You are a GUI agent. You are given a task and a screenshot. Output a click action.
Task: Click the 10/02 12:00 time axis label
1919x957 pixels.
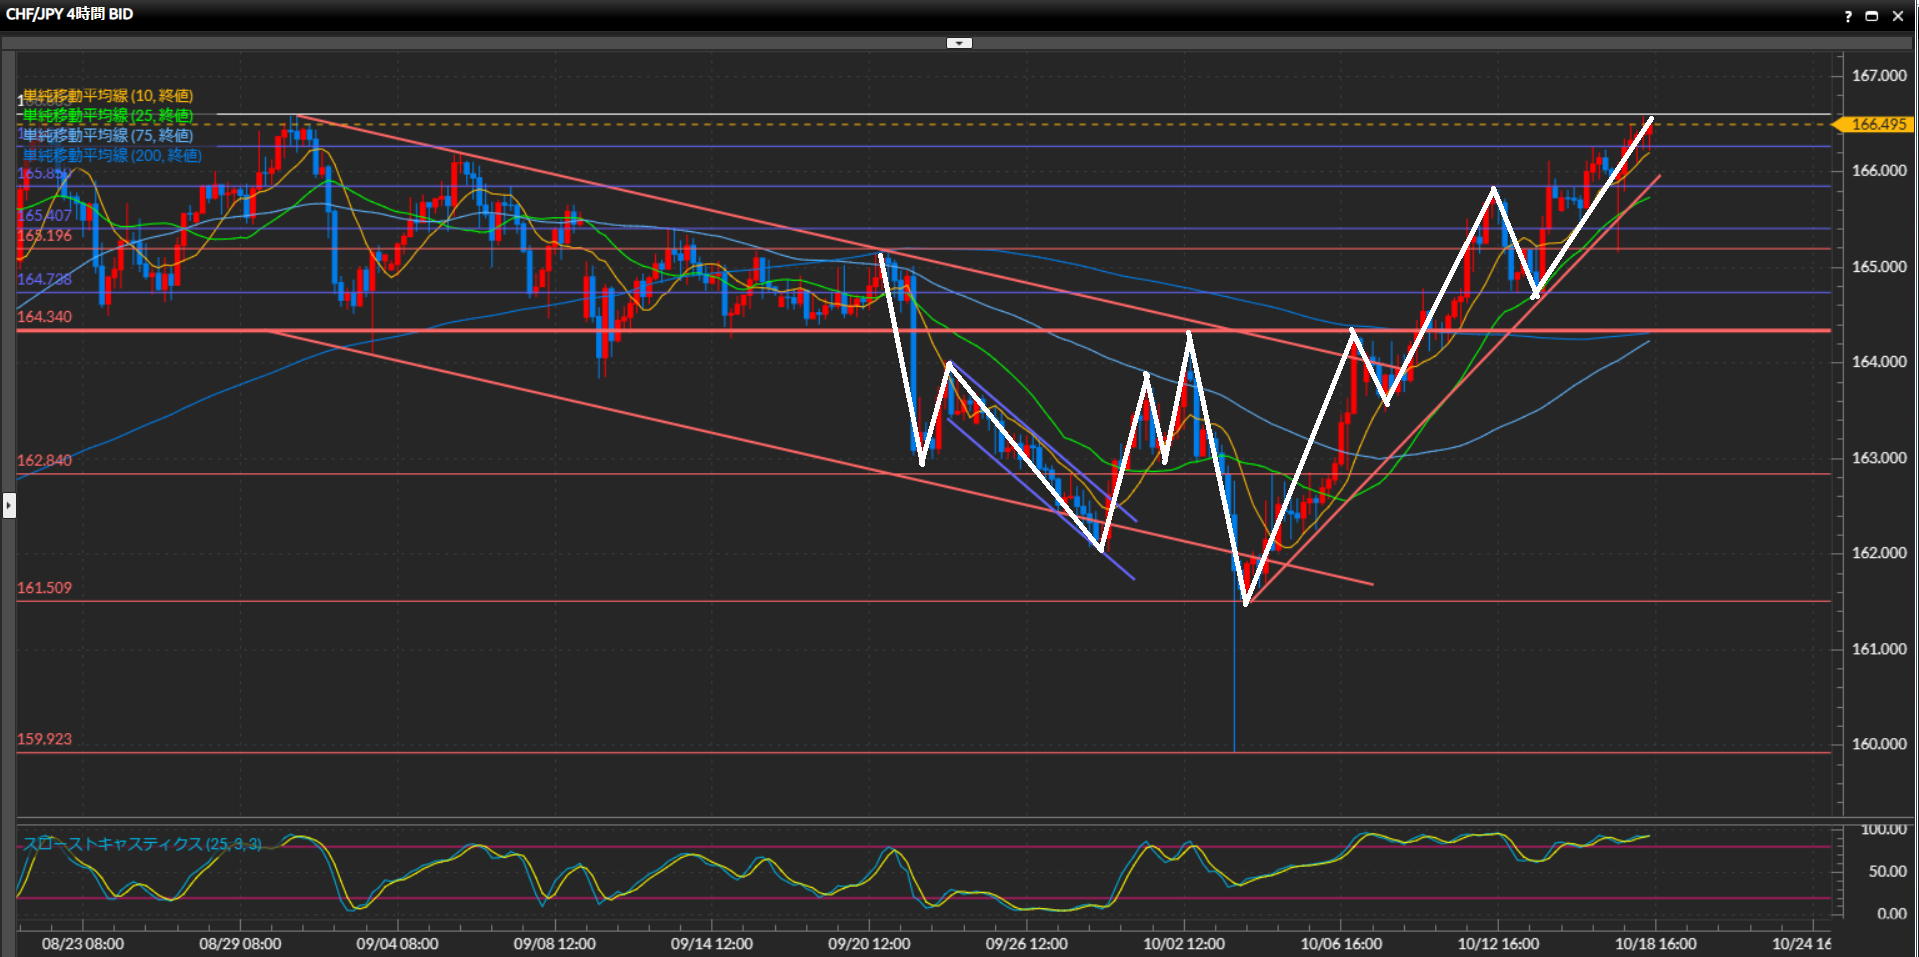[x=1183, y=943]
